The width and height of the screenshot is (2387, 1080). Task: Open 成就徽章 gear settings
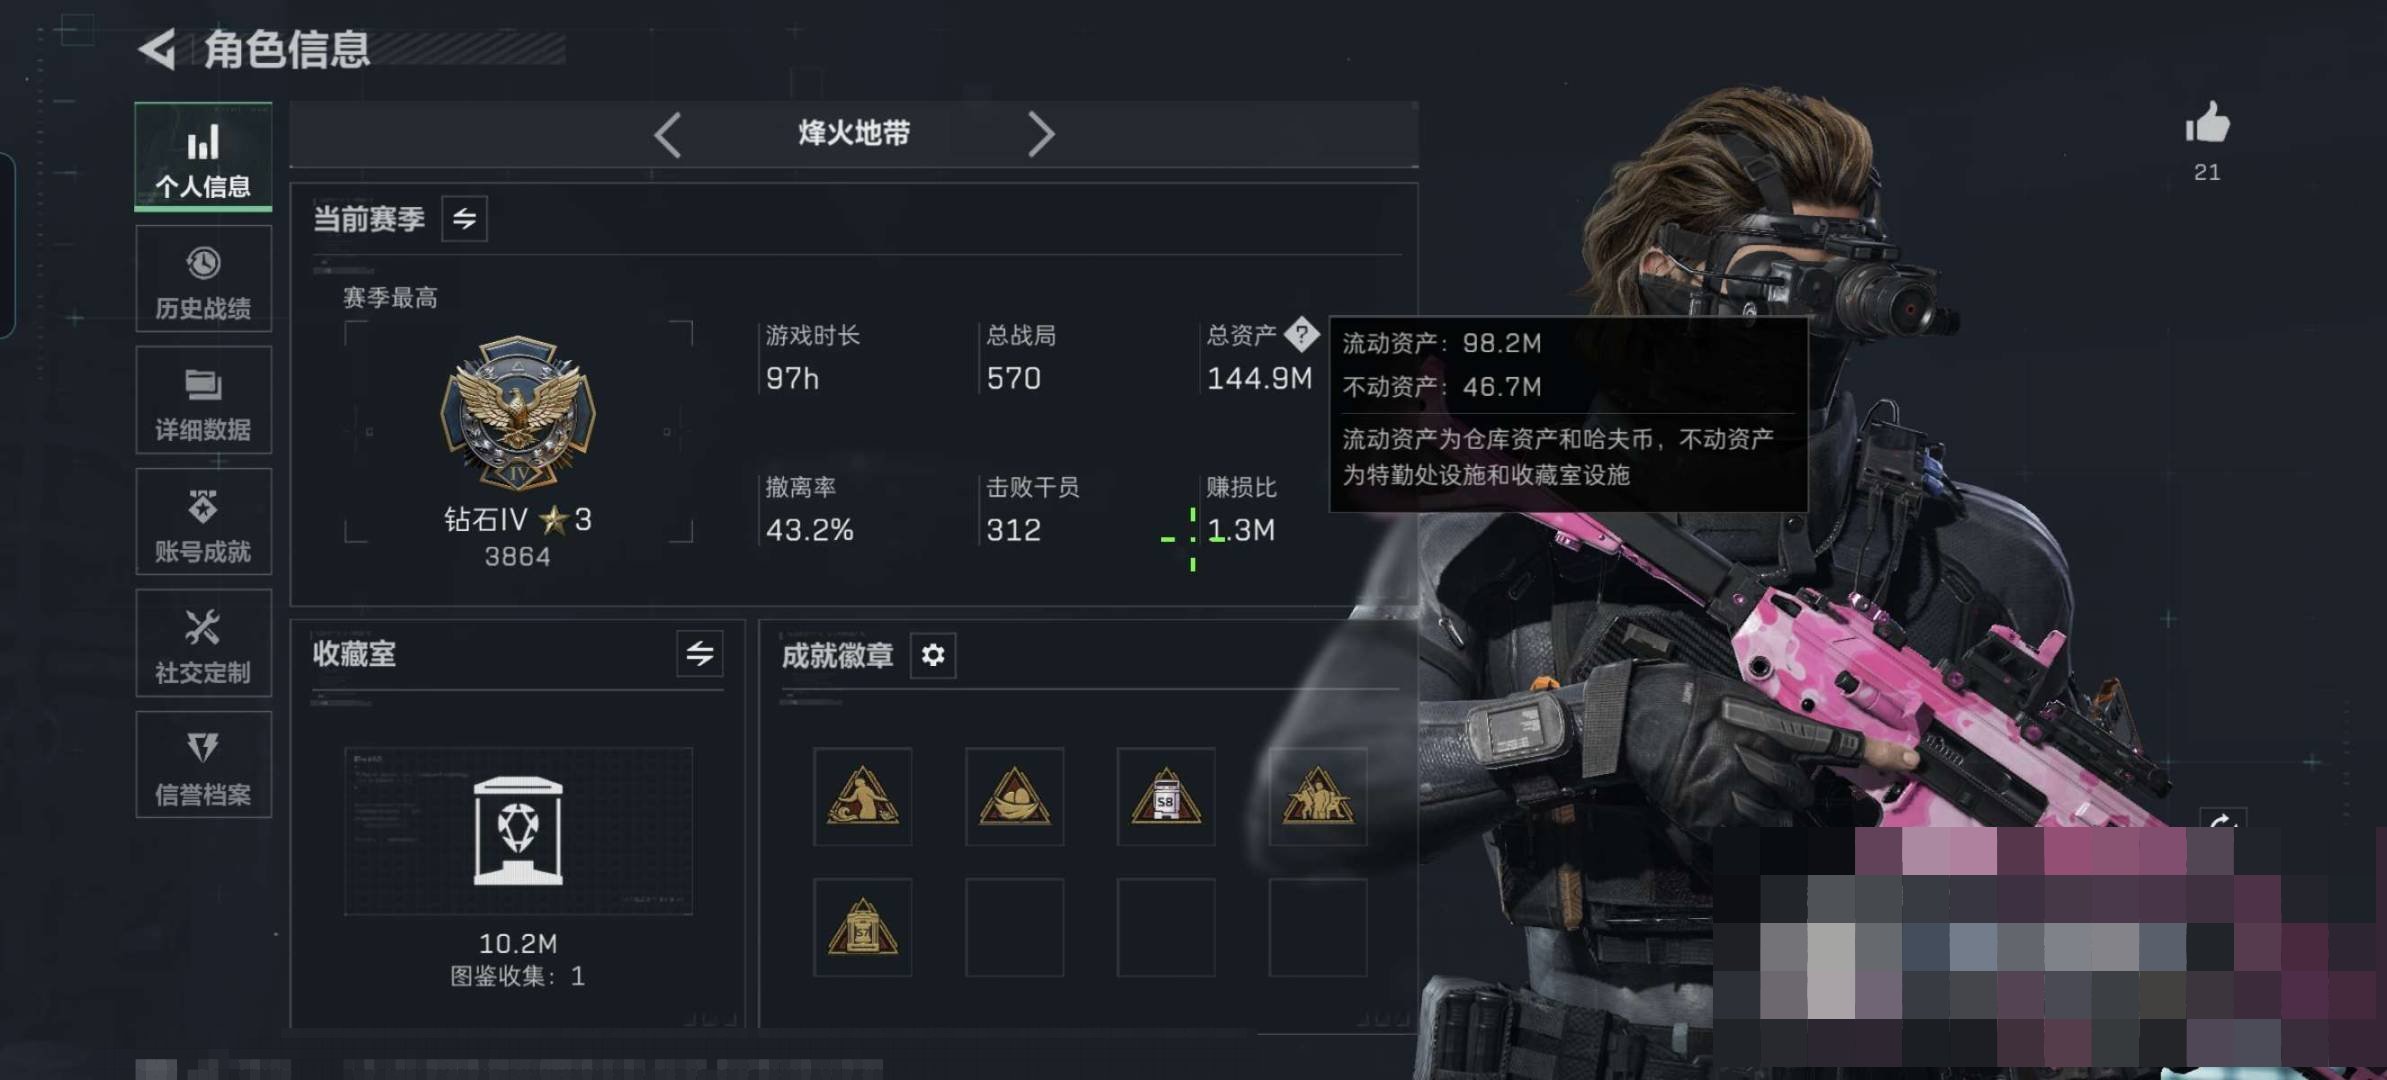point(933,655)
